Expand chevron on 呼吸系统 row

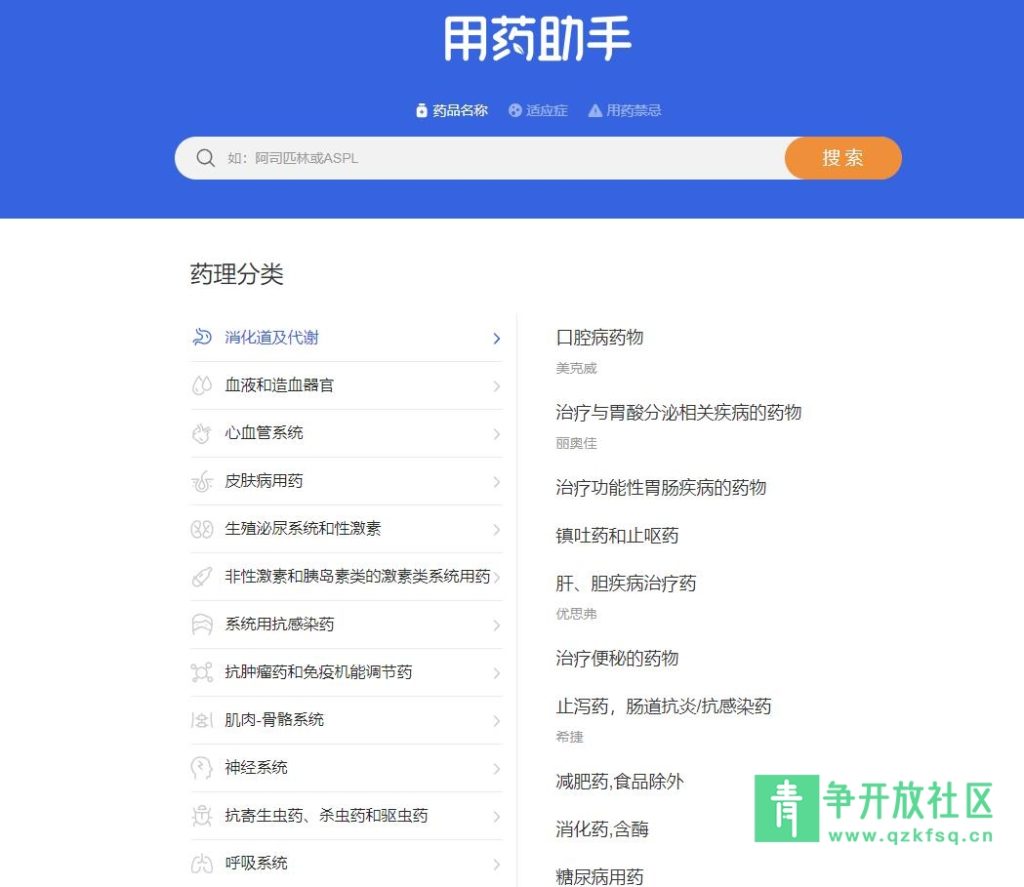[x=496, y=864]
